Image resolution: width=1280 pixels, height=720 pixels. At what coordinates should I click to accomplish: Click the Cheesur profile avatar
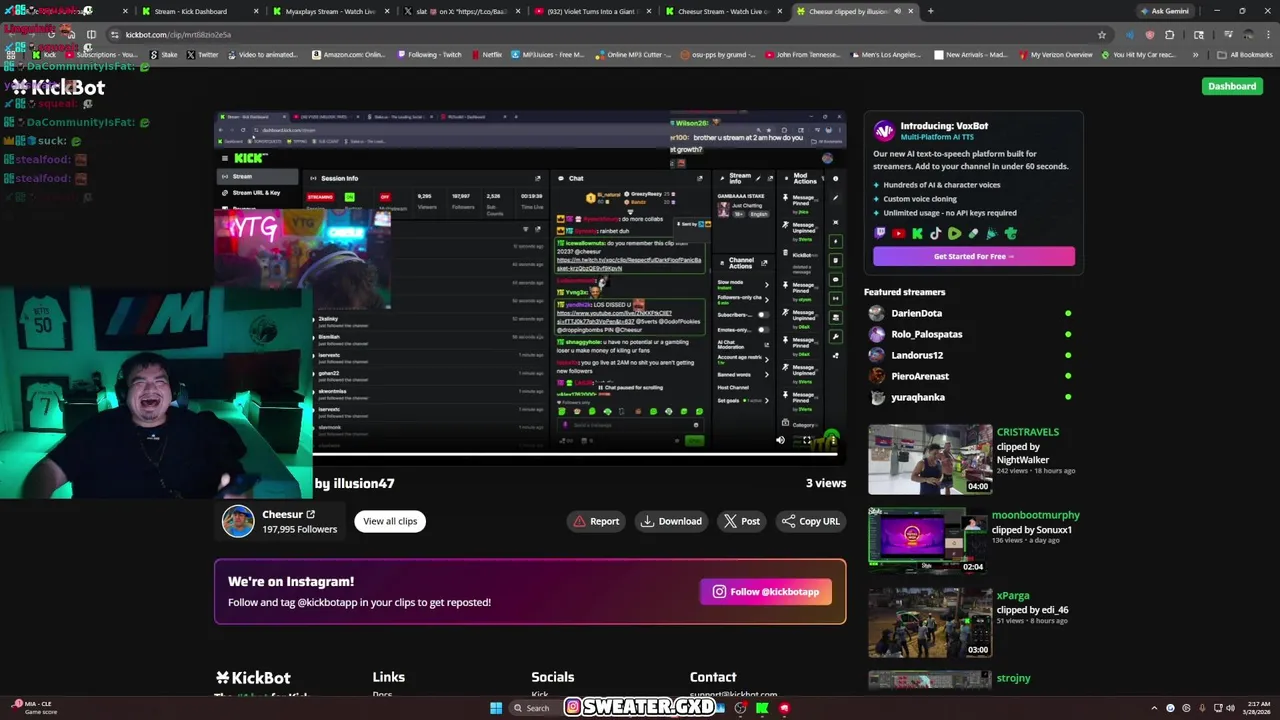(x=238, y=521)
